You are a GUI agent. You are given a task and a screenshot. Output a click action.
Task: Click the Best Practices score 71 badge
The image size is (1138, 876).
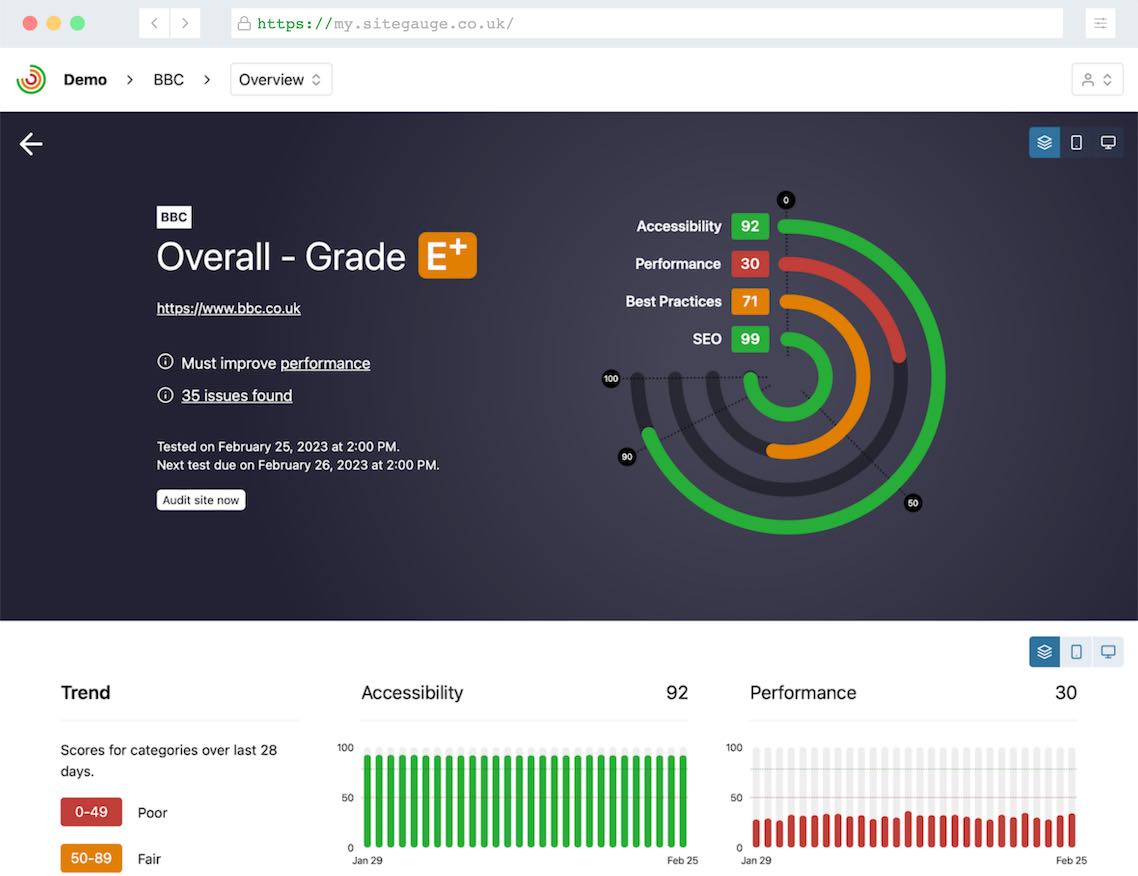coord(750,301)
